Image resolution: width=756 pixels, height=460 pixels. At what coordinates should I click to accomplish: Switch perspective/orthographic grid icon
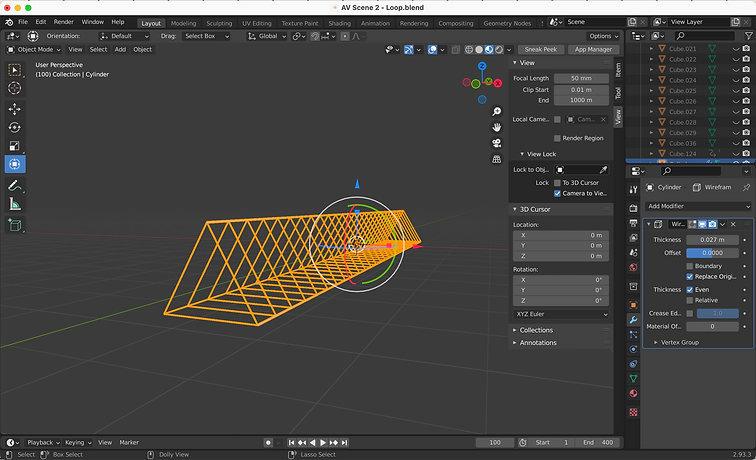click(x=496, y=159)
